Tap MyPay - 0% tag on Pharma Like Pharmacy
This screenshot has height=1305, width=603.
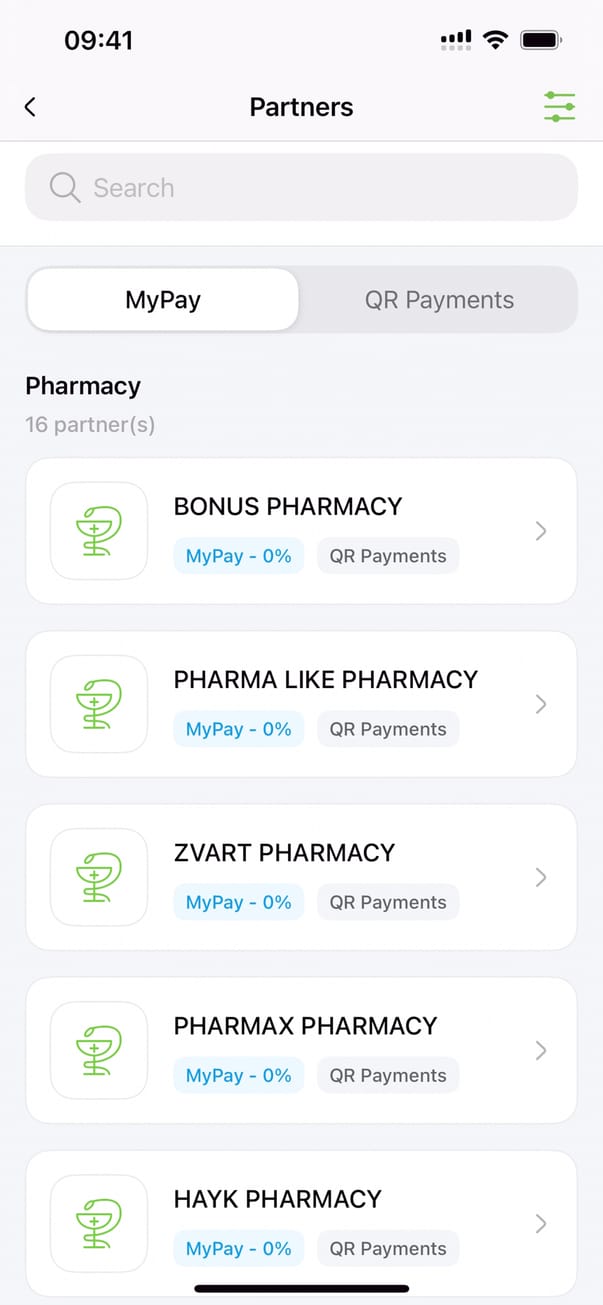[238, 729]
